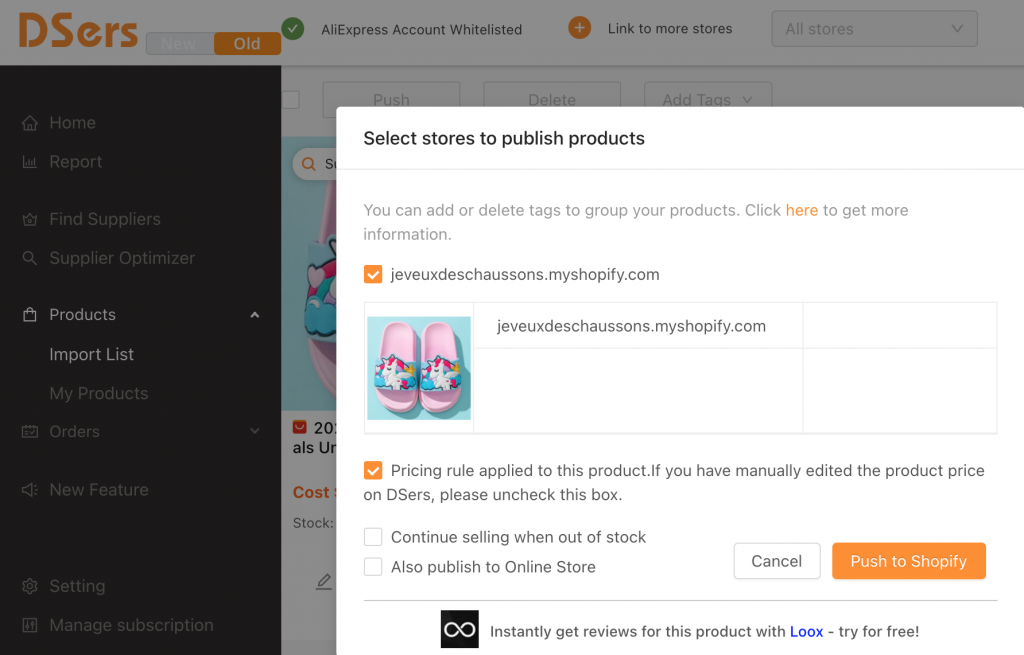The width and height of the screenshot is (1024, 655).
Task: Open the All stores dropdown
Action: click(x=874, y=29)
